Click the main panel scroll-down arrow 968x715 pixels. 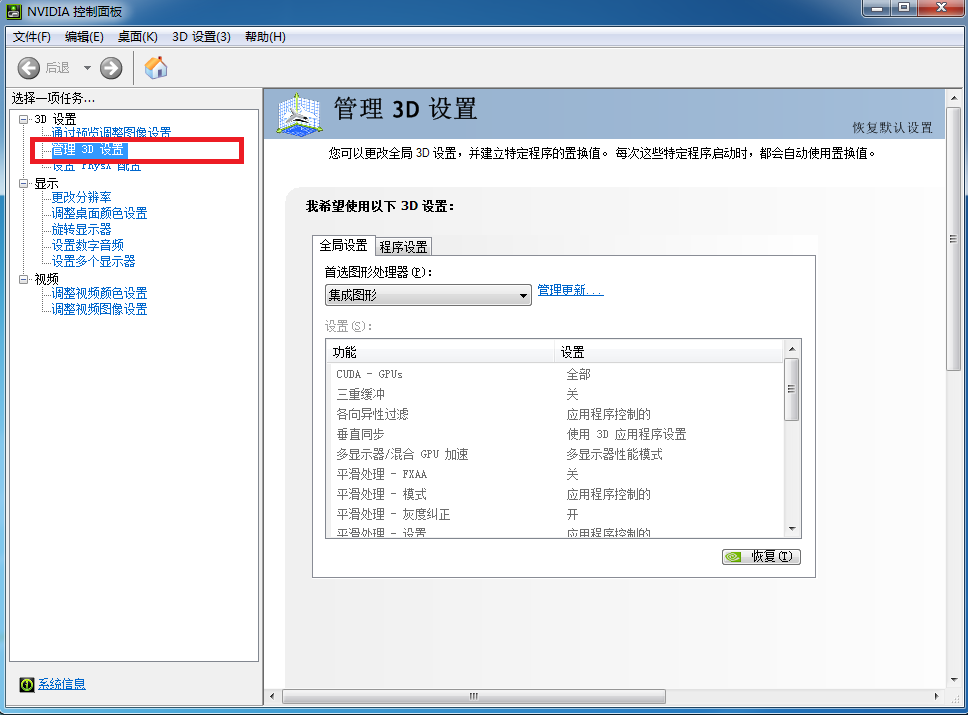(954, 680)
